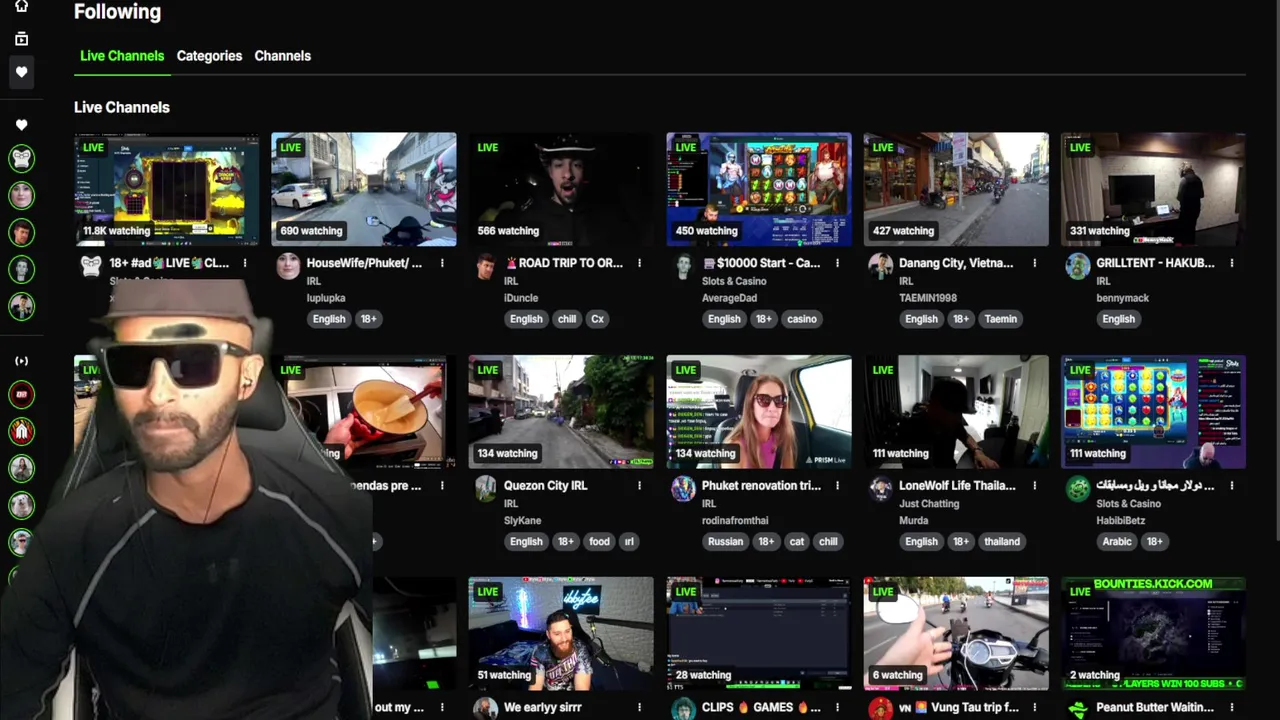Open the HabibiBetz slots stream thumbnail
Screen dimensions: 1280x720
[1153, 411]
